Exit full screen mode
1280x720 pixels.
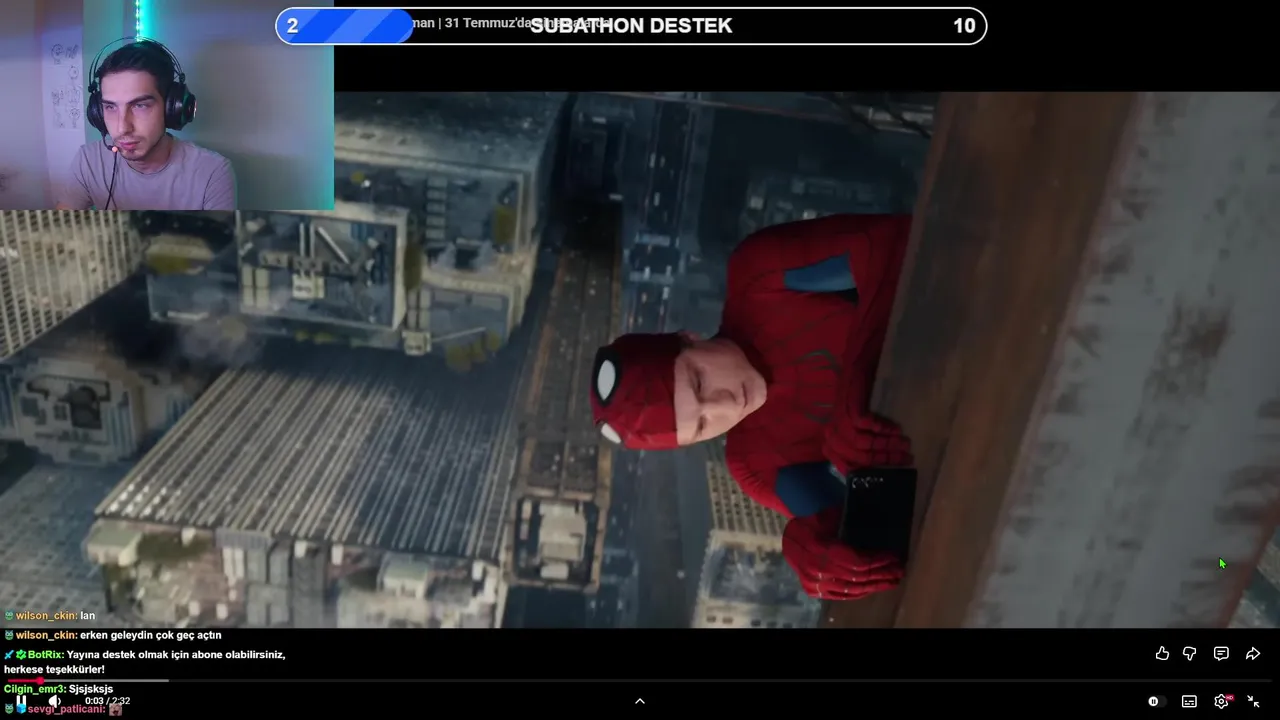click(1253, 702)
